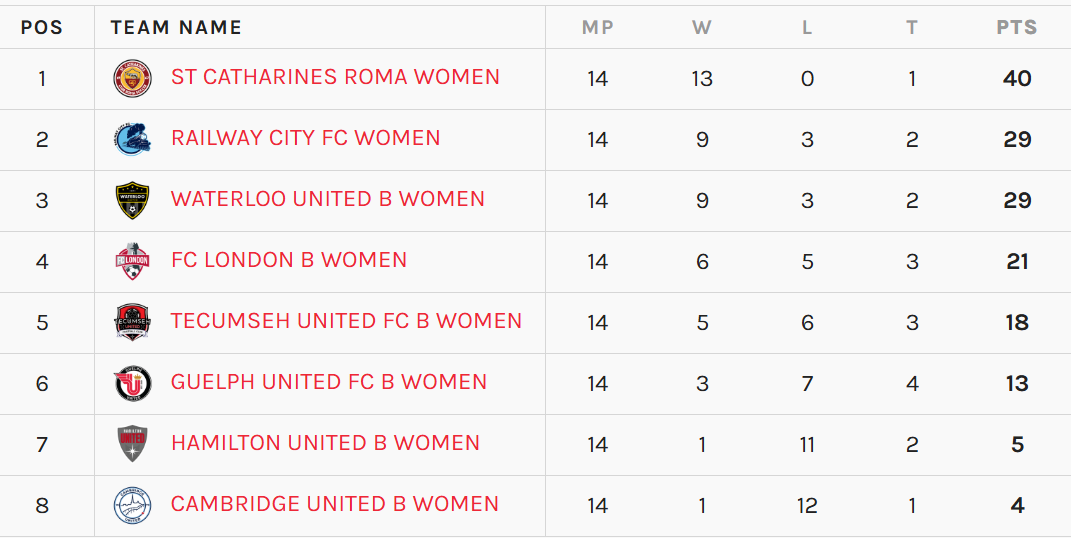Open Railway City FC Women team page
Image resolution: width=1071 pixels, height=538 pixels.
pyautogui.click(x=305, y=138)
